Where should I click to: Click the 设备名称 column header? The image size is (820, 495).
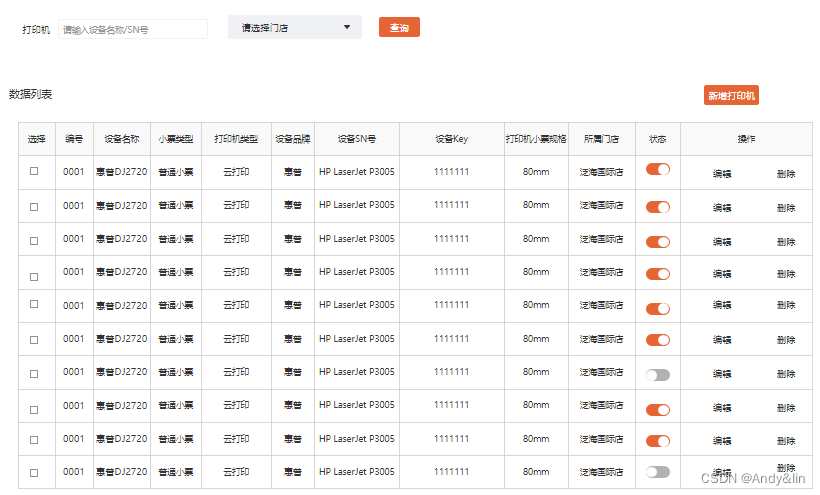point(122,139)
